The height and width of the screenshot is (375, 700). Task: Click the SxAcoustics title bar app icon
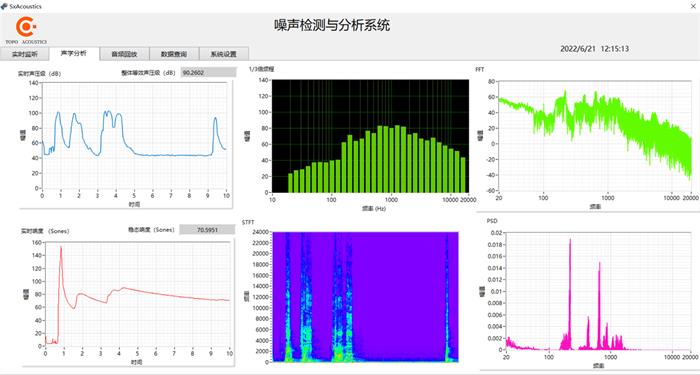pyautogui.click(x=5, y=6)
